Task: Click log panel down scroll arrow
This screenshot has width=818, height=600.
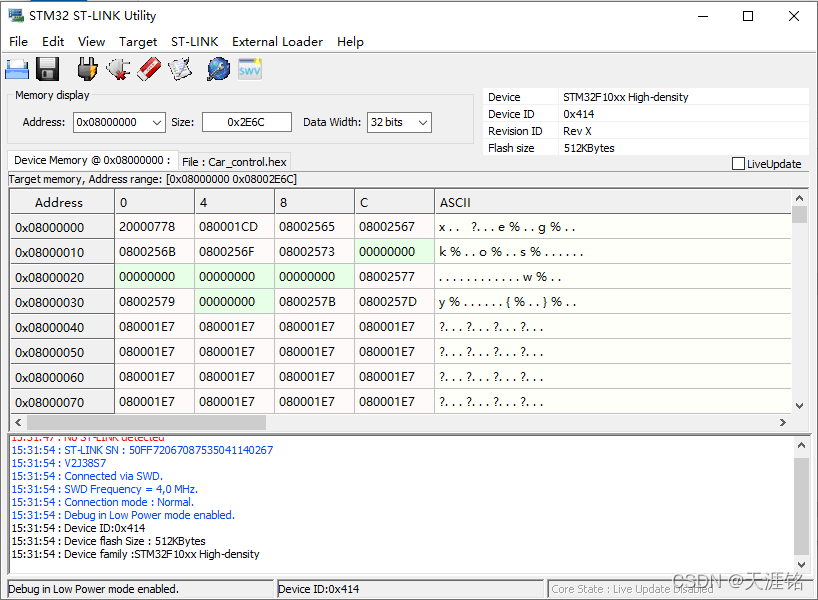Action: click(801, 565)
